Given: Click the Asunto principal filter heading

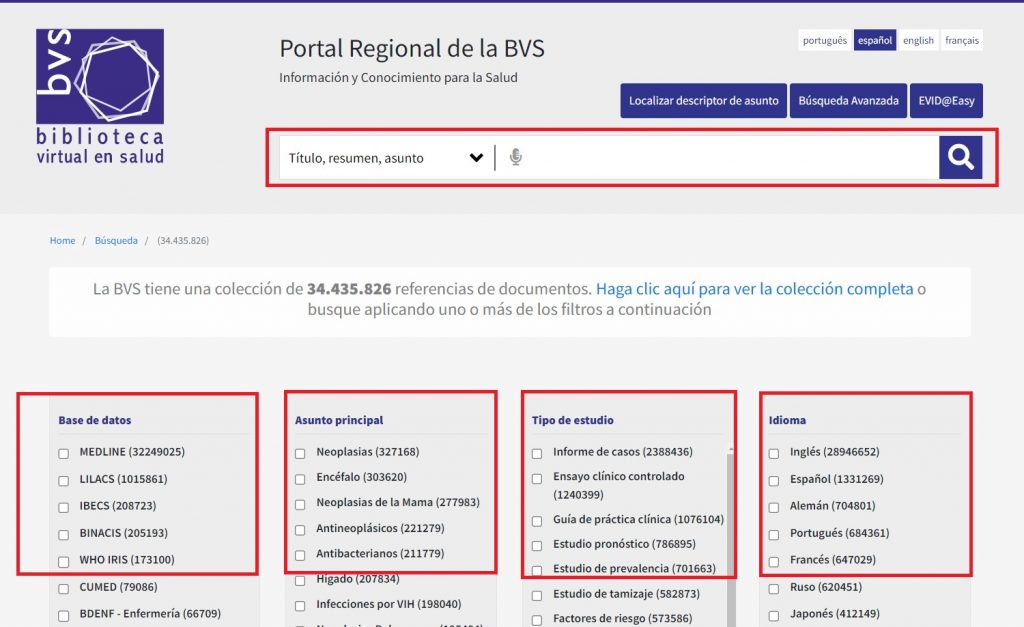Looking at the screenshot, I should tap(339, 420).
